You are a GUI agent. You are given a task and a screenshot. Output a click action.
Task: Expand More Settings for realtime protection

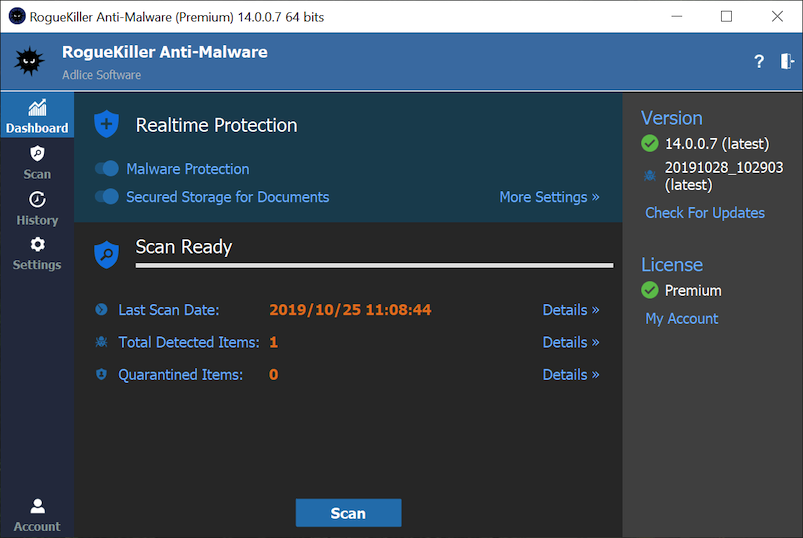(549, 197)
